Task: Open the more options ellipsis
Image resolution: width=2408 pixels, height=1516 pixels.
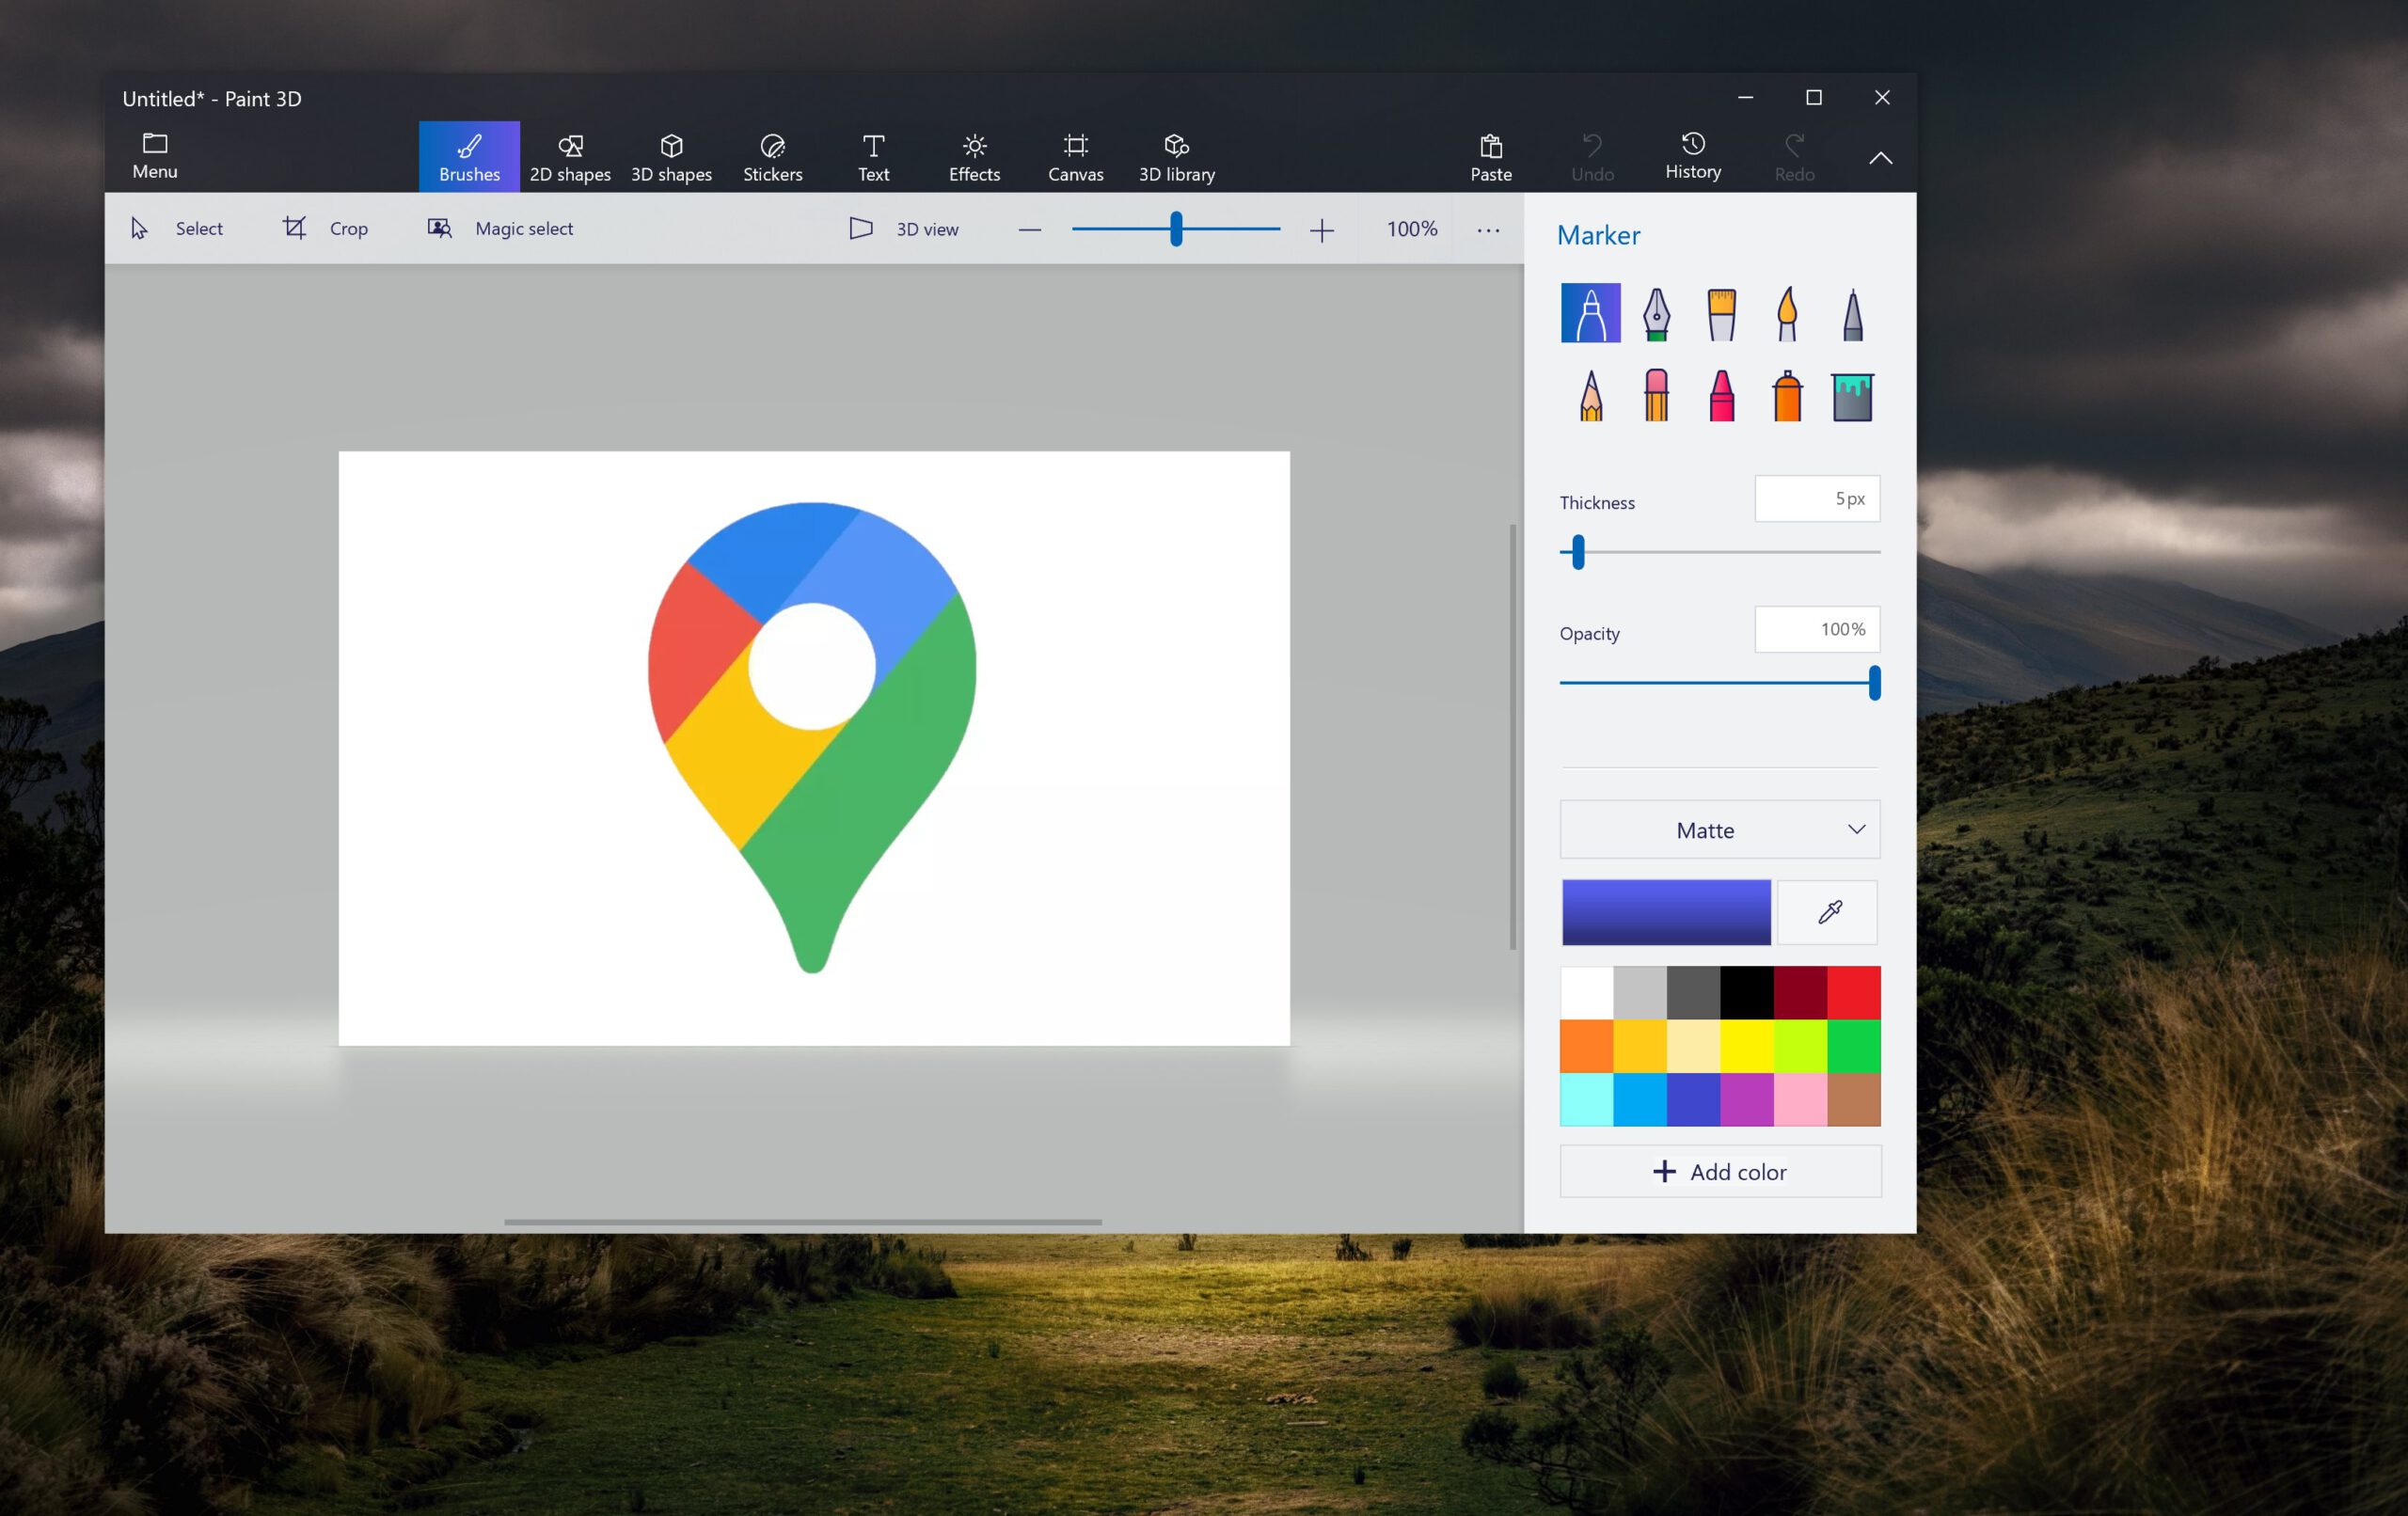Action: (x=1488, y=230)
